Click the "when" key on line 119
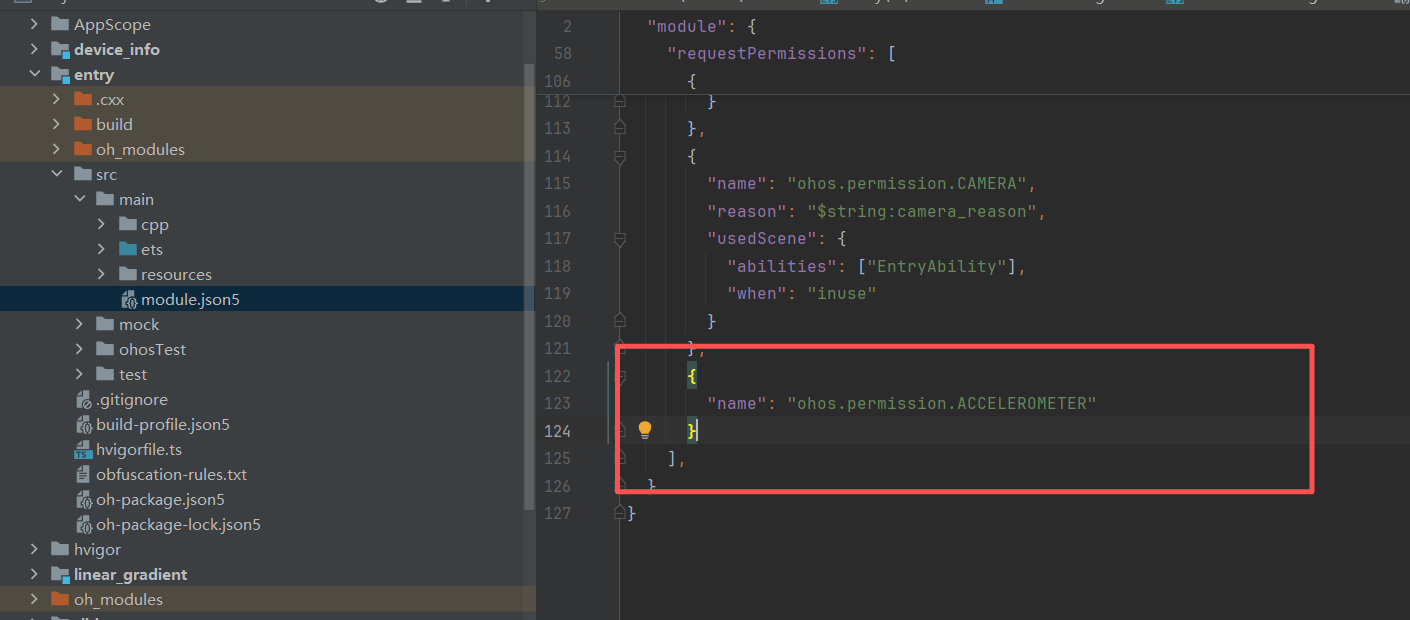Image resolution: width=1410 pixels, height=620 pixels. click(757, 293)
